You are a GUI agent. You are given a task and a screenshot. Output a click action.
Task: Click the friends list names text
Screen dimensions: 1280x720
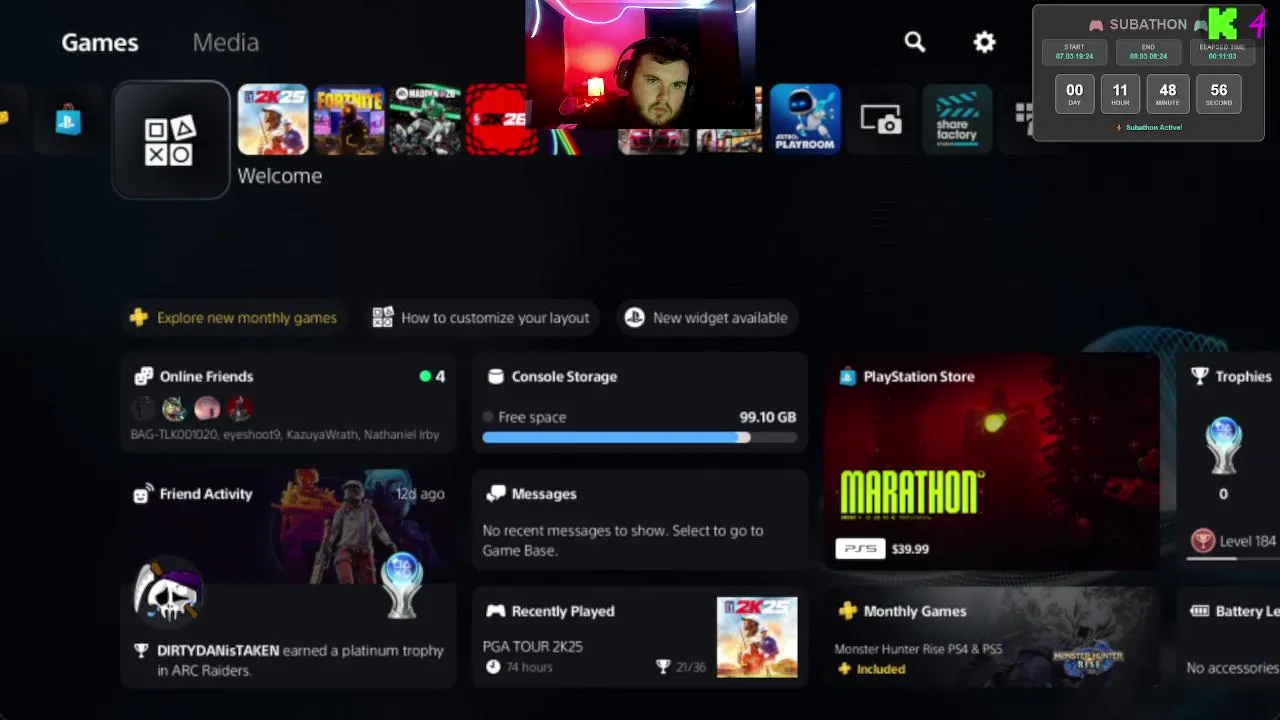(x=285, y=435)
